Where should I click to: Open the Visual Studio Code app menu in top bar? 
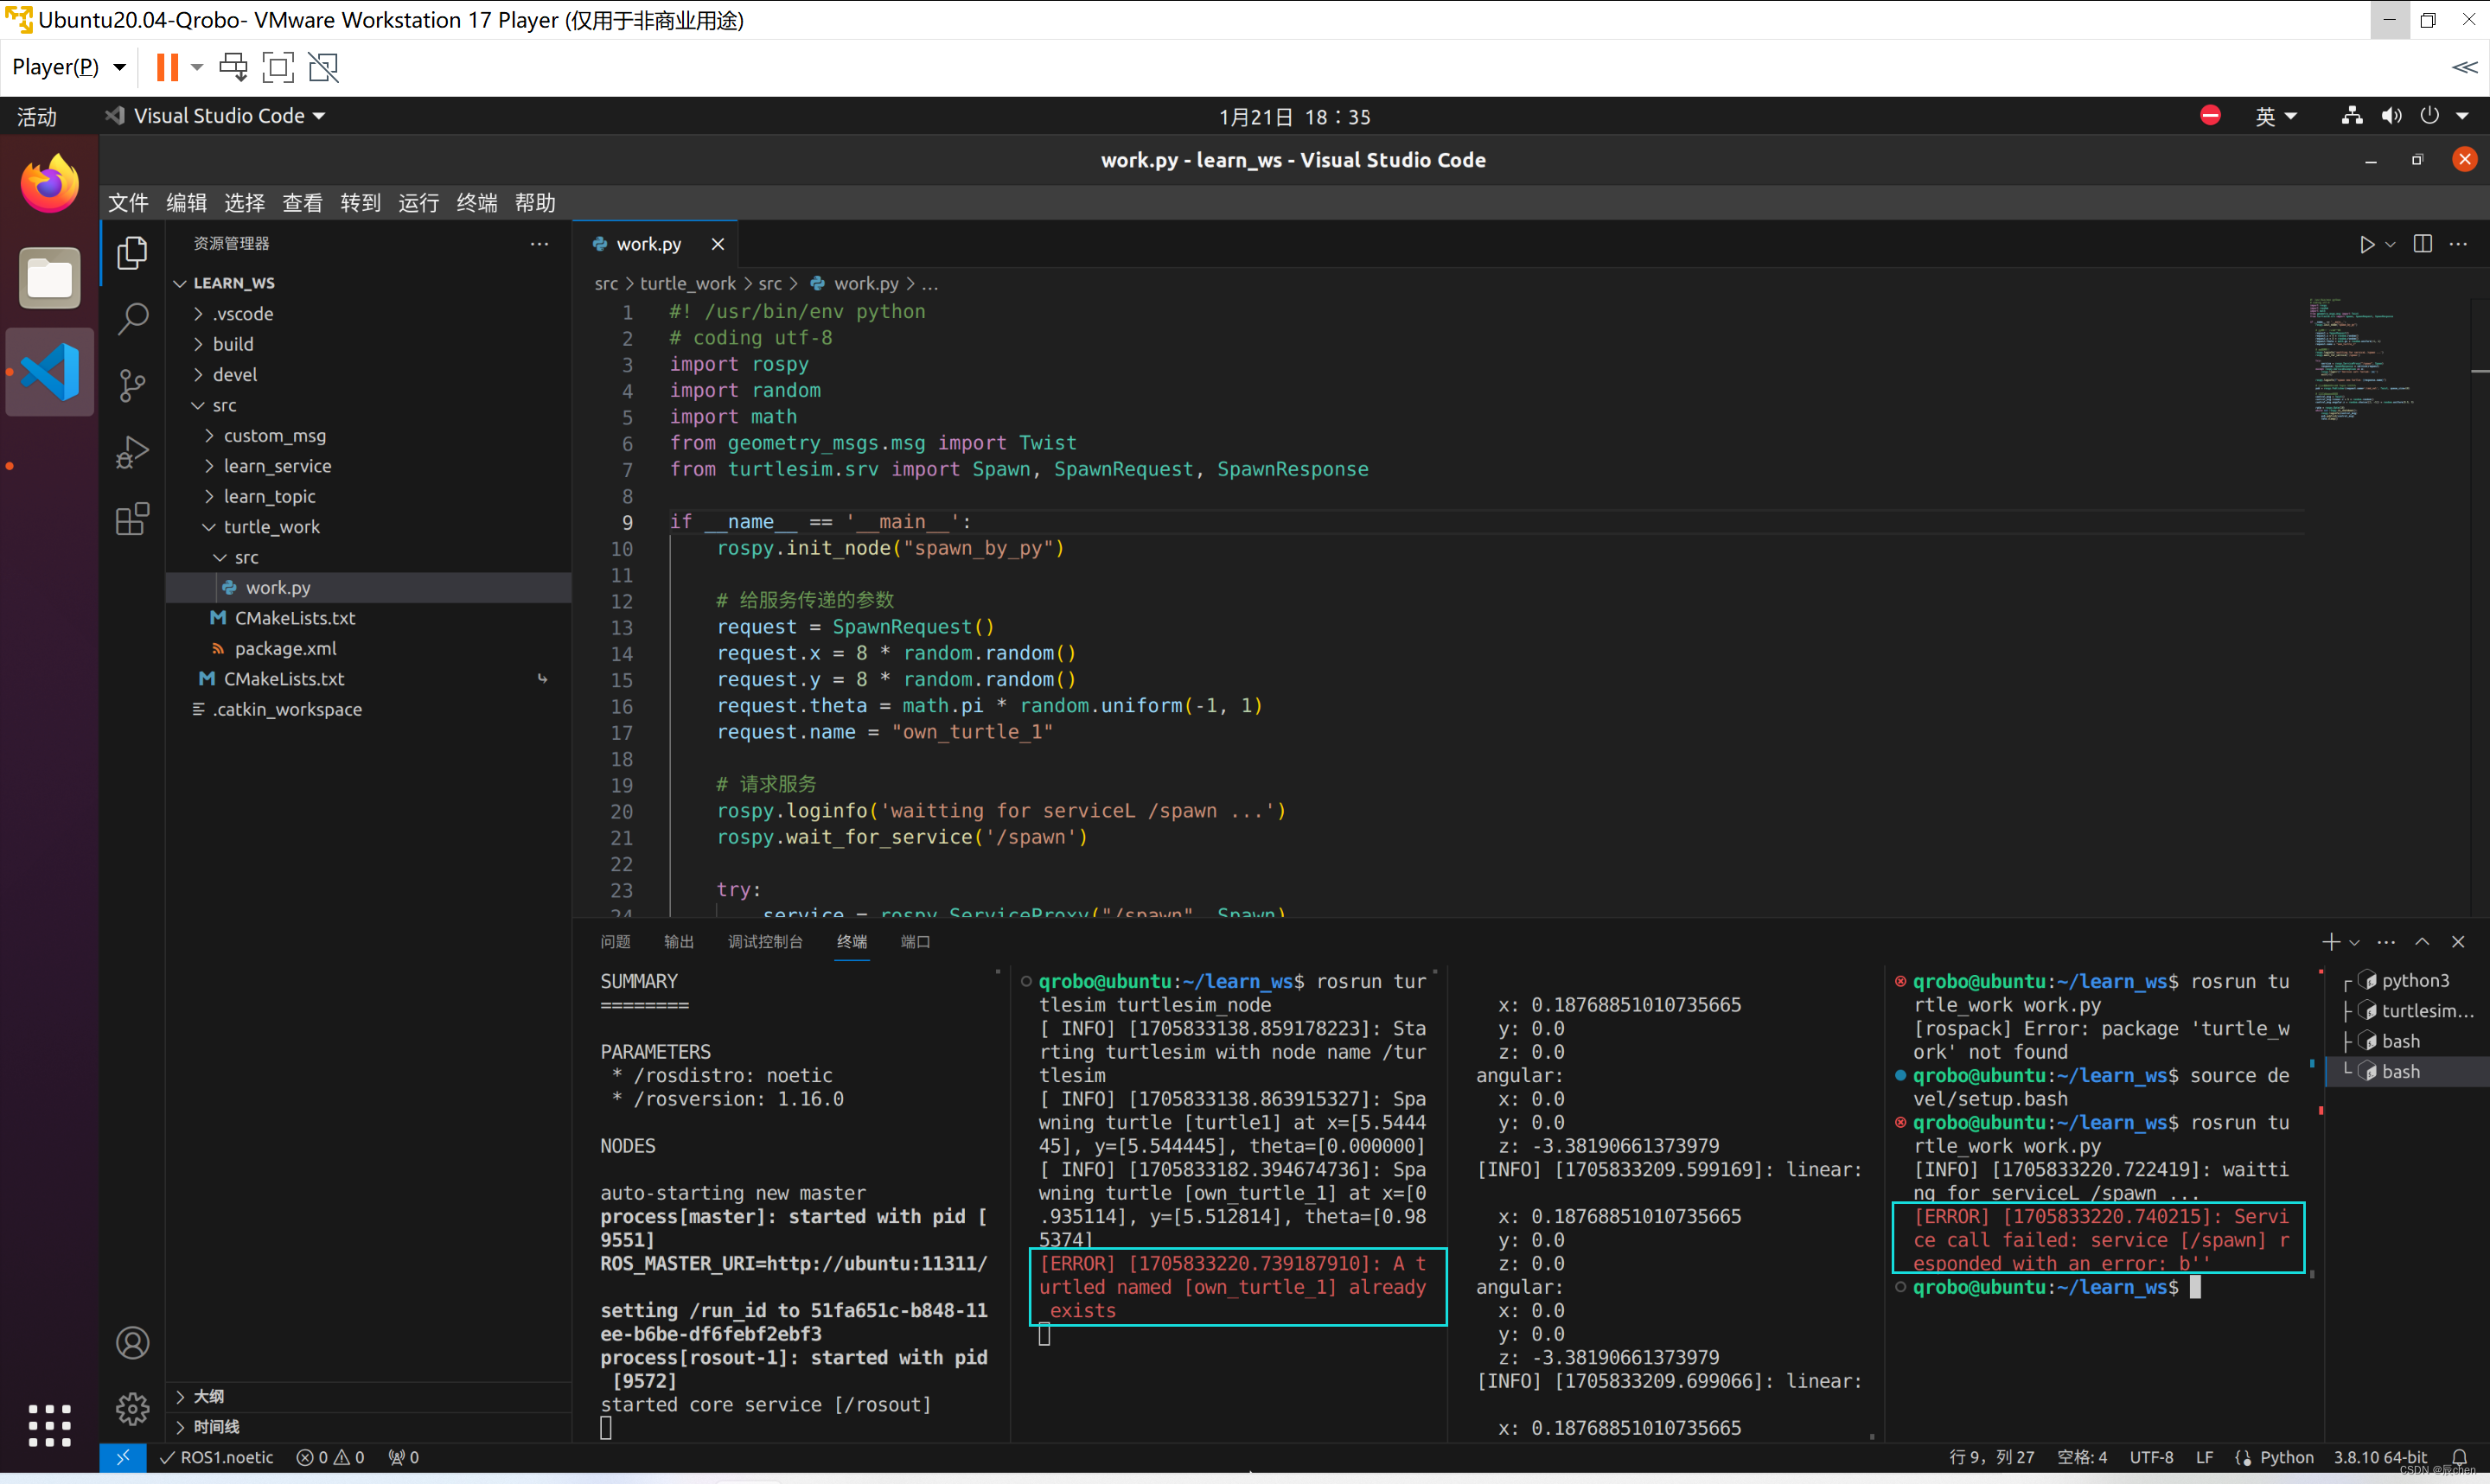[x=216, y=116]
